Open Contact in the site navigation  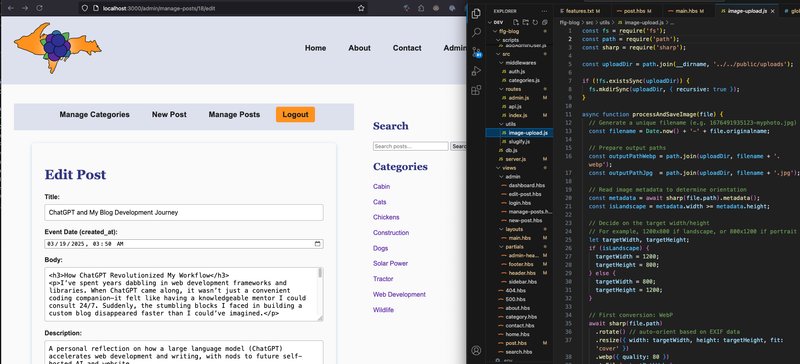(x=407, y=48)
